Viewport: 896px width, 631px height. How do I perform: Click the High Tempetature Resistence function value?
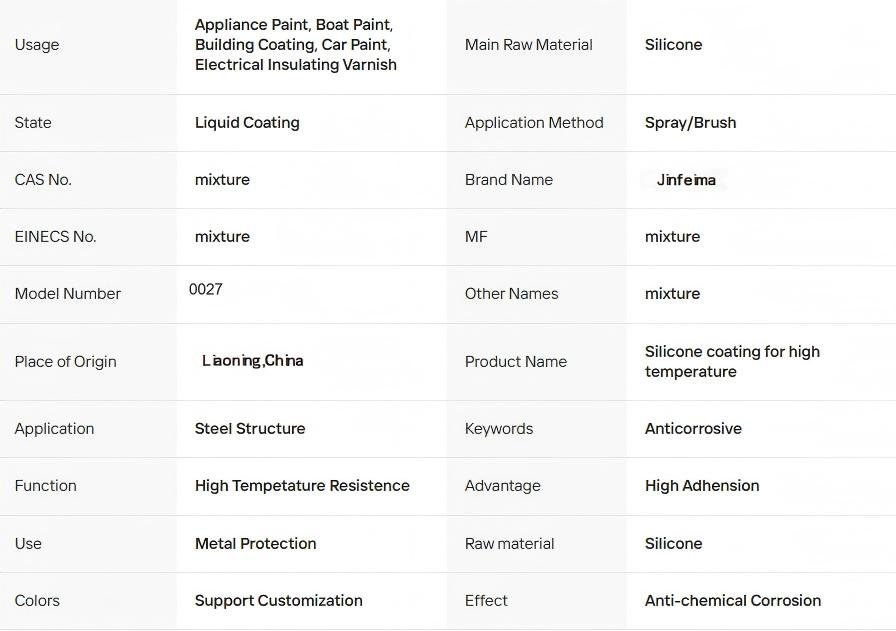[x=302, y=486]
